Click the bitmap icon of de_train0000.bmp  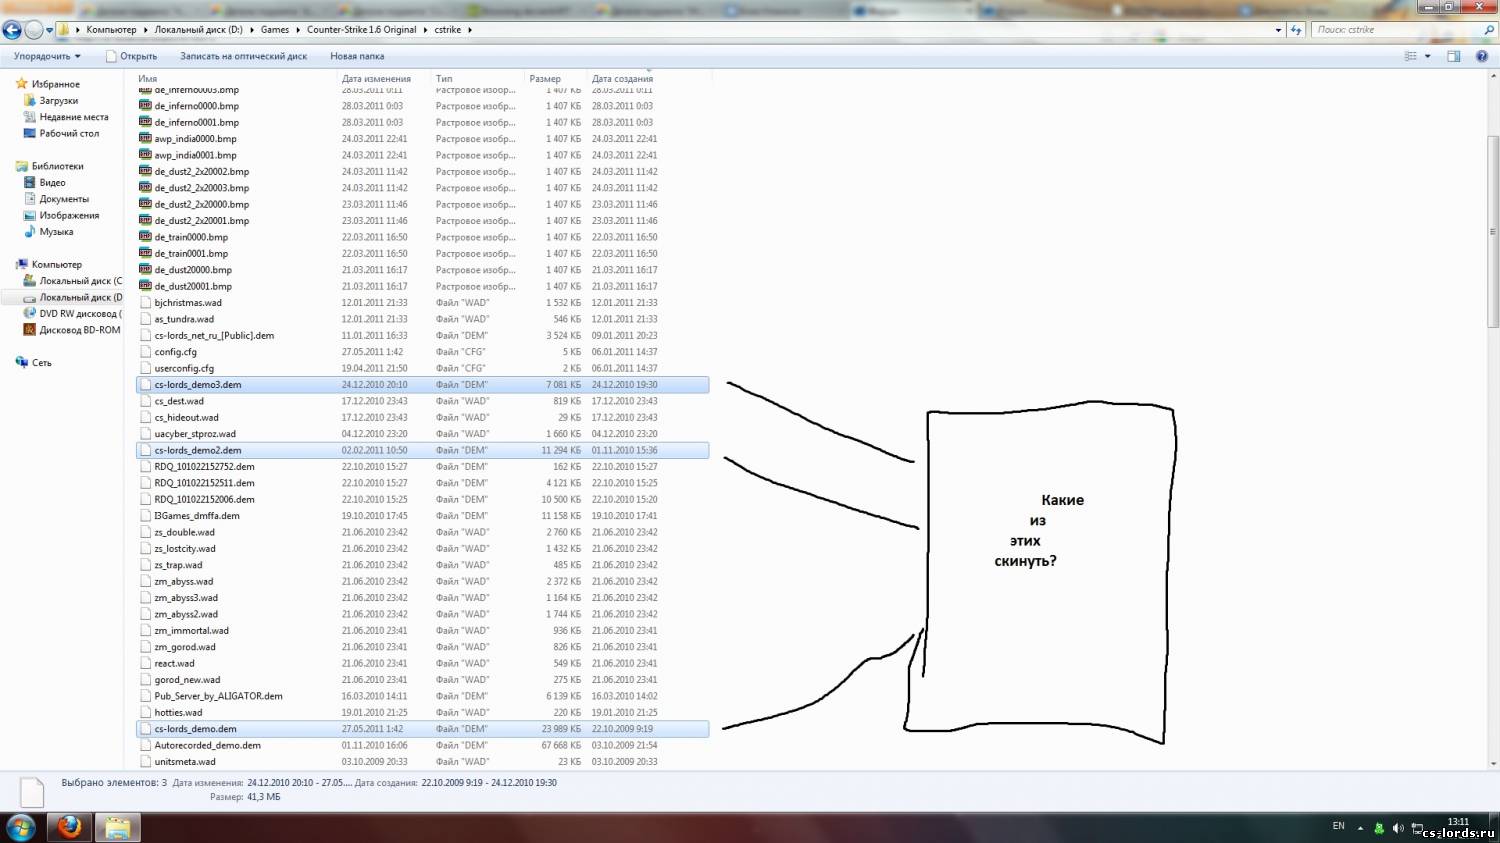click(x=145, y=237)
